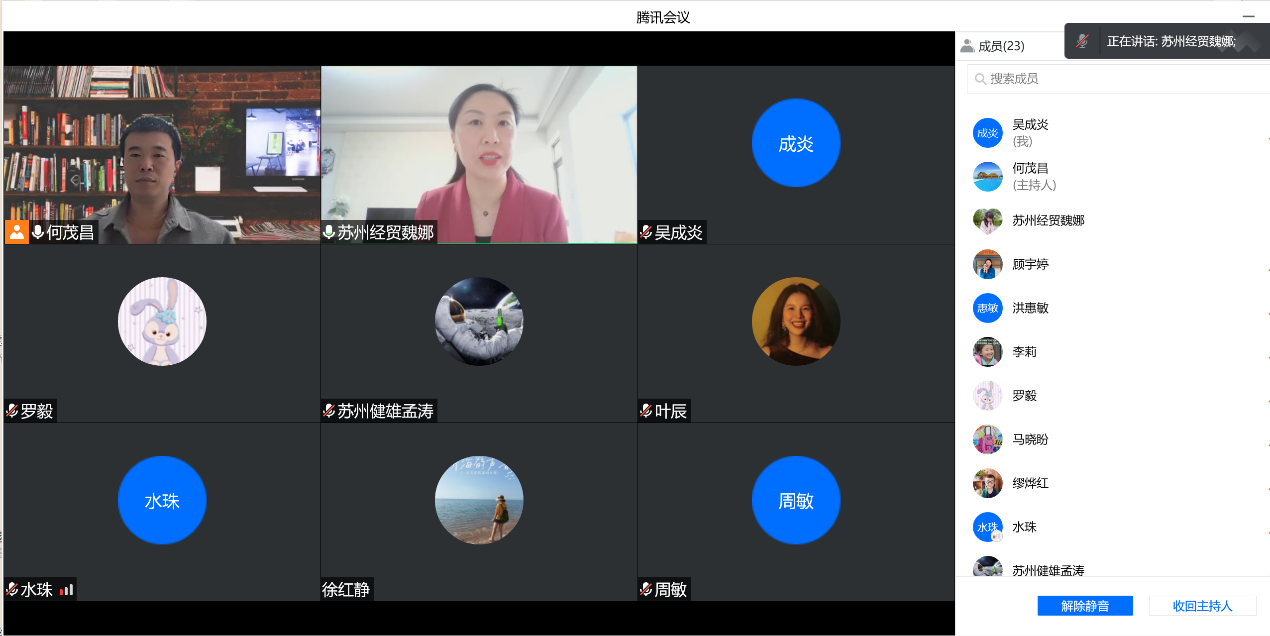Click the orange host badge beside 何茂昌
Screen dimensions: 1270x636
[17, 232]
